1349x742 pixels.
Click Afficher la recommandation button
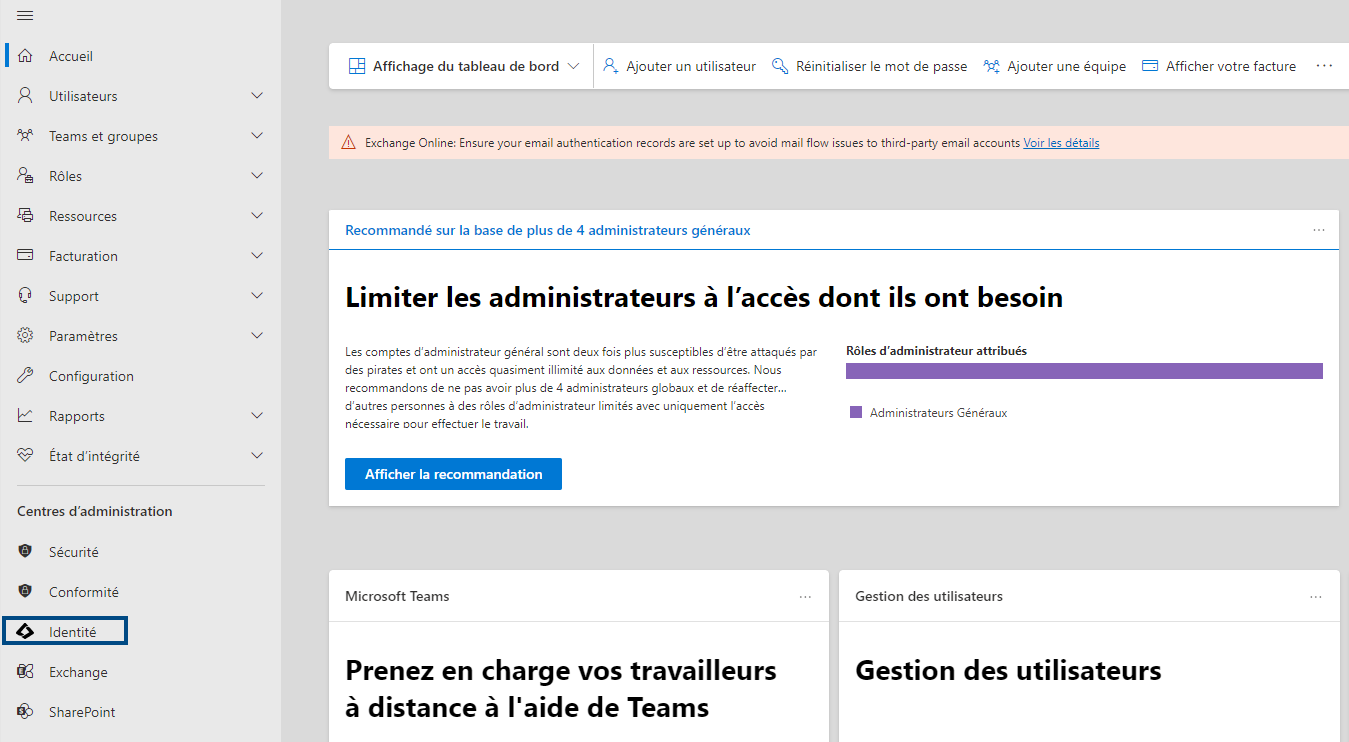(x=453, y=474)
